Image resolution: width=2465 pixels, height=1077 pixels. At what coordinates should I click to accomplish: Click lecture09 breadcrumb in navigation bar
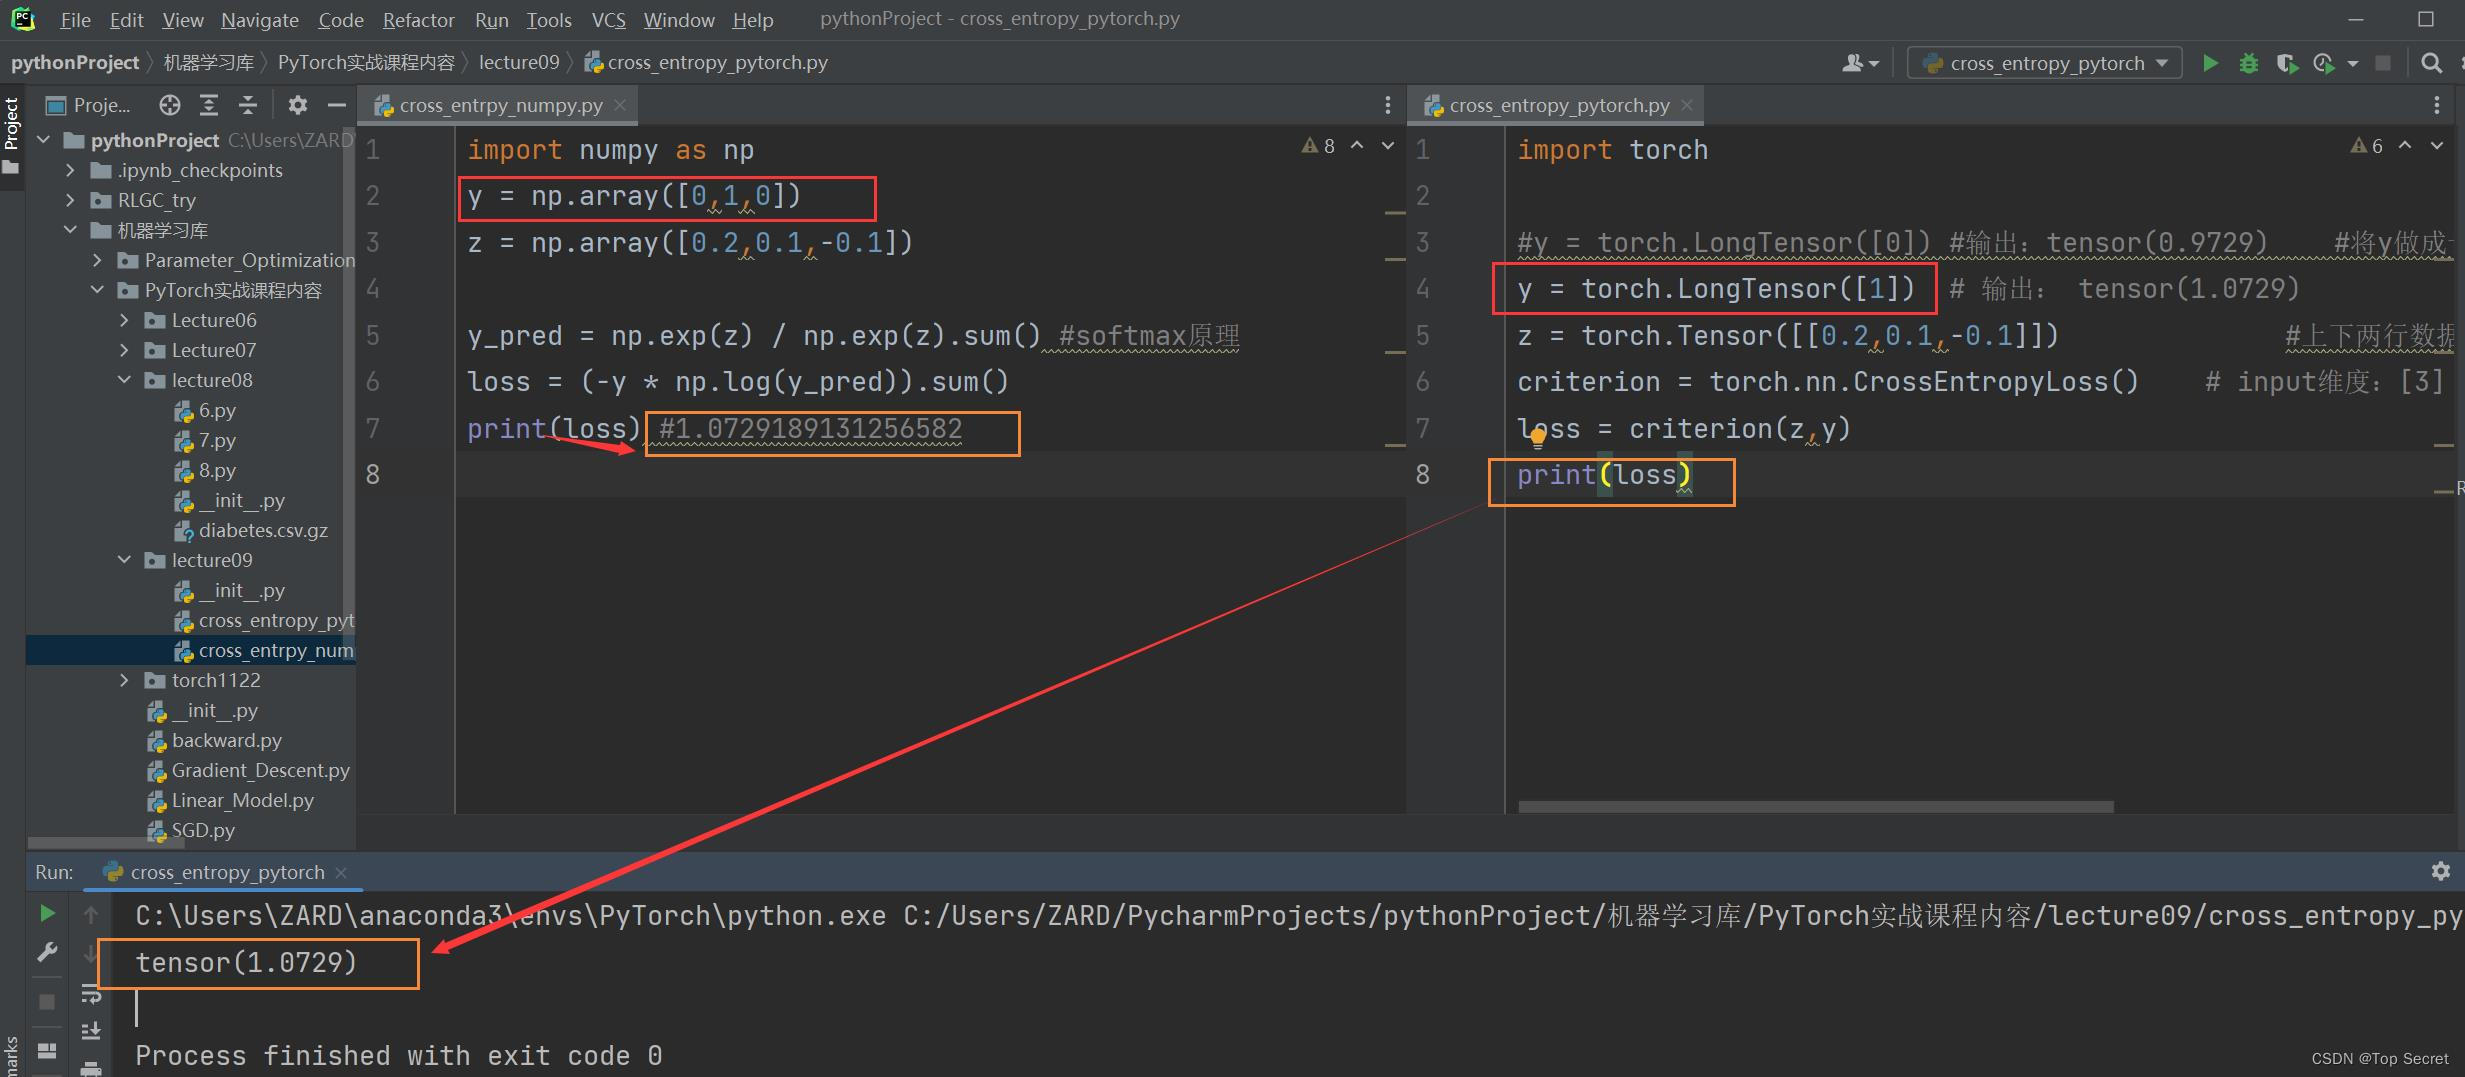519,62
